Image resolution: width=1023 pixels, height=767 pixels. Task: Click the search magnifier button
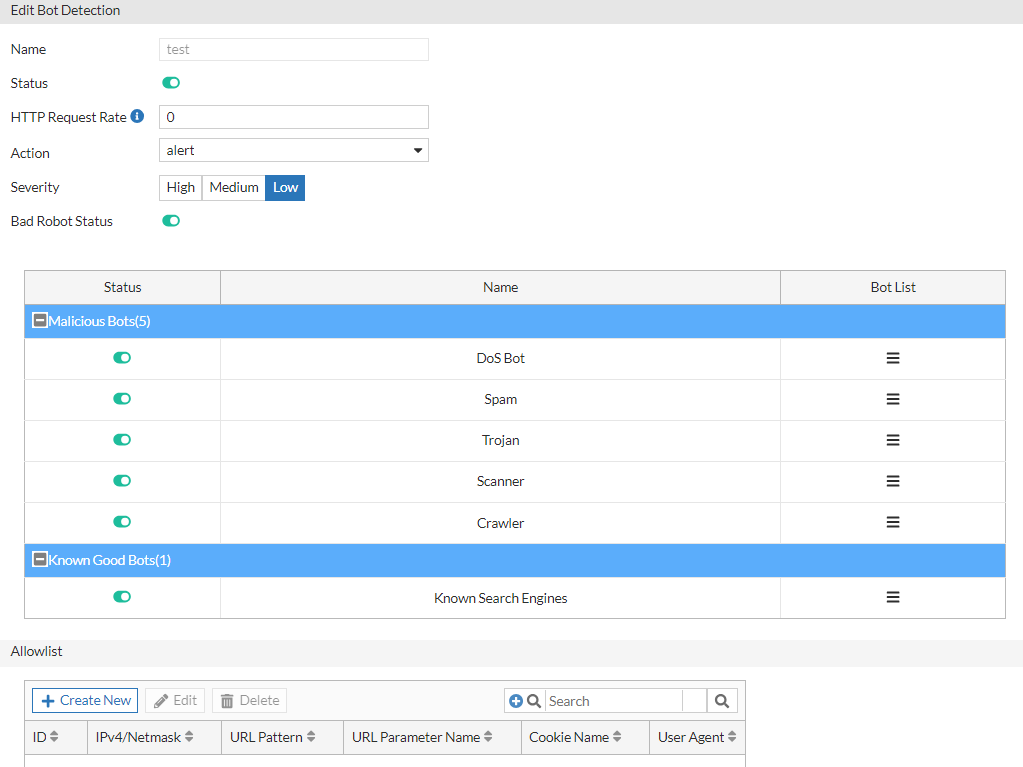click(x=721, y=700)
